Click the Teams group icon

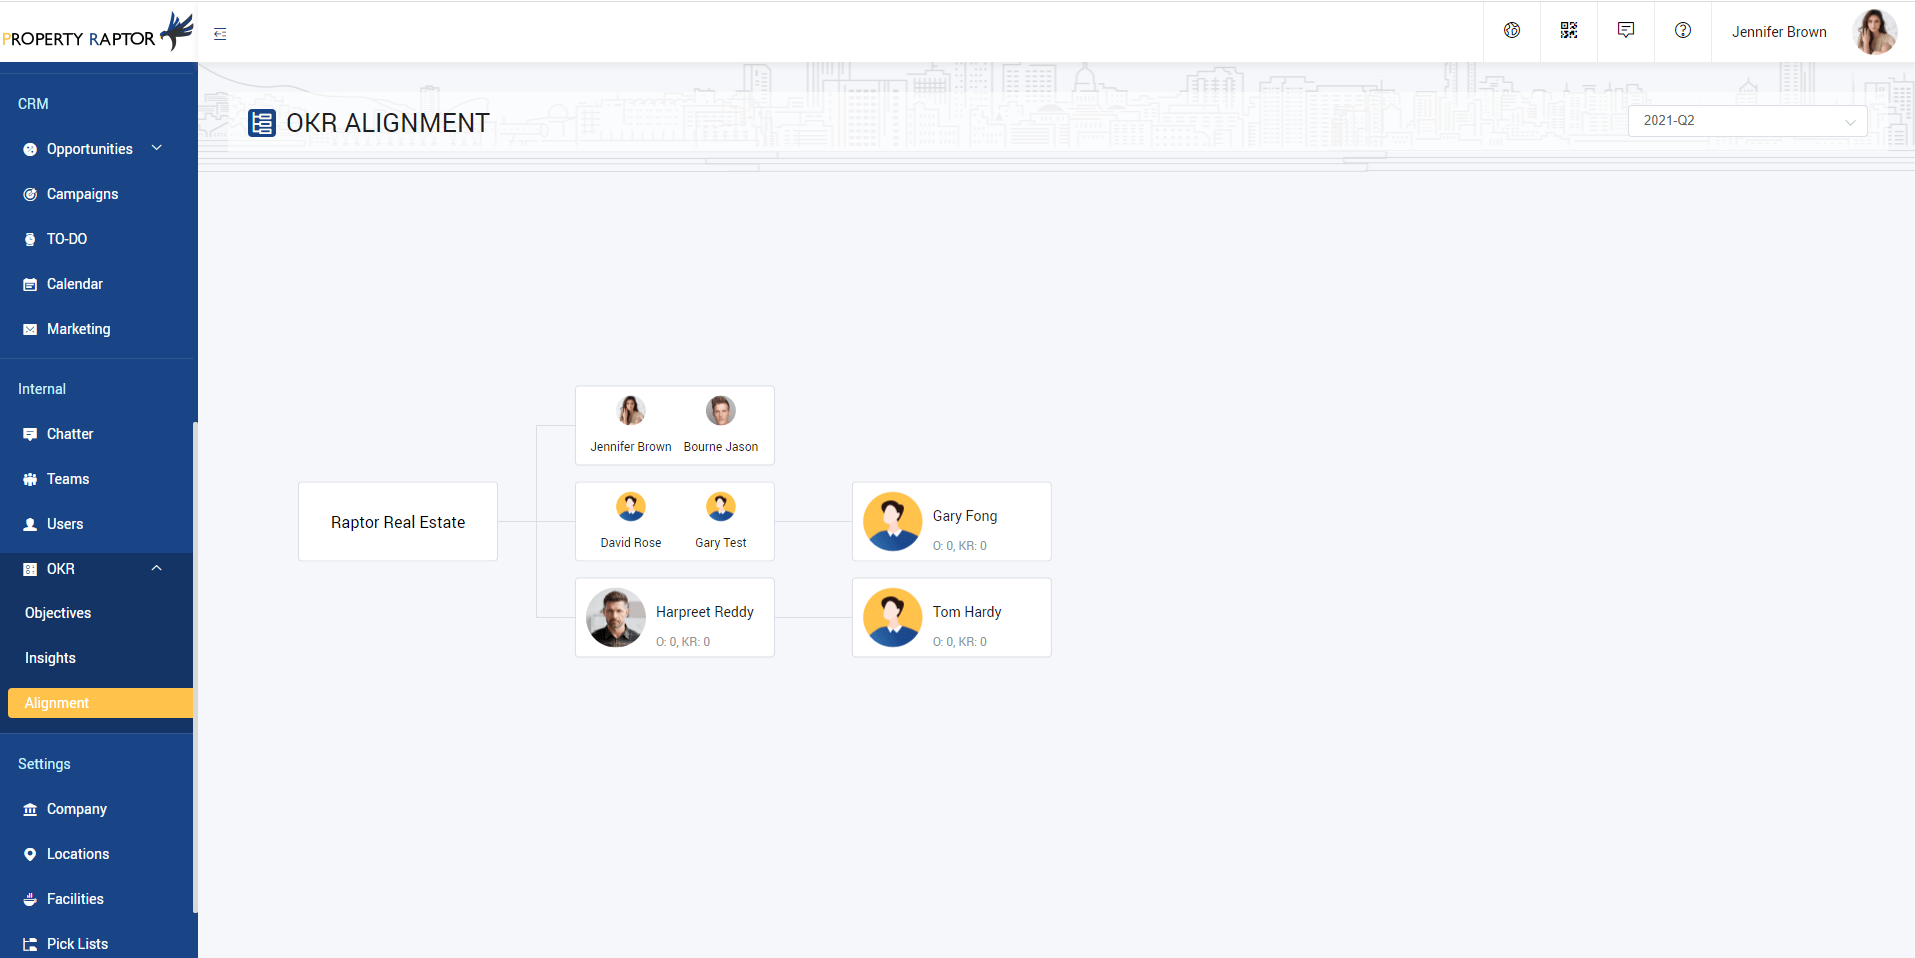click(x=30, y=479)
